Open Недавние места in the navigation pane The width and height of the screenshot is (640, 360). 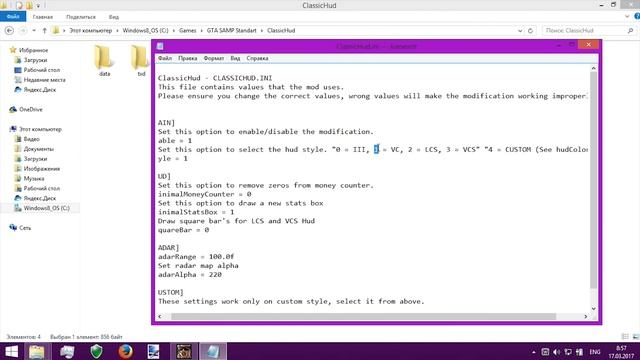(x=44, y=80)
